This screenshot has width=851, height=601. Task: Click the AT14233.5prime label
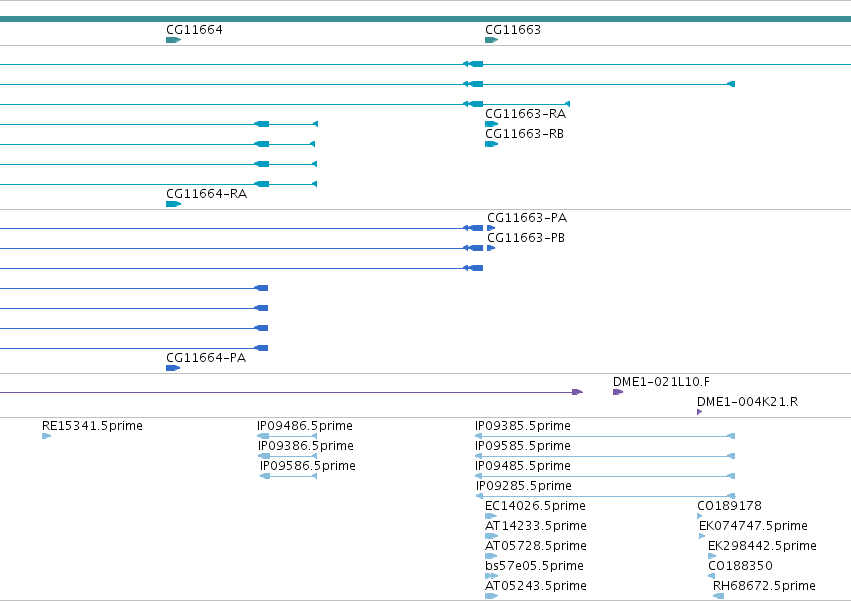tap(536, 526)
